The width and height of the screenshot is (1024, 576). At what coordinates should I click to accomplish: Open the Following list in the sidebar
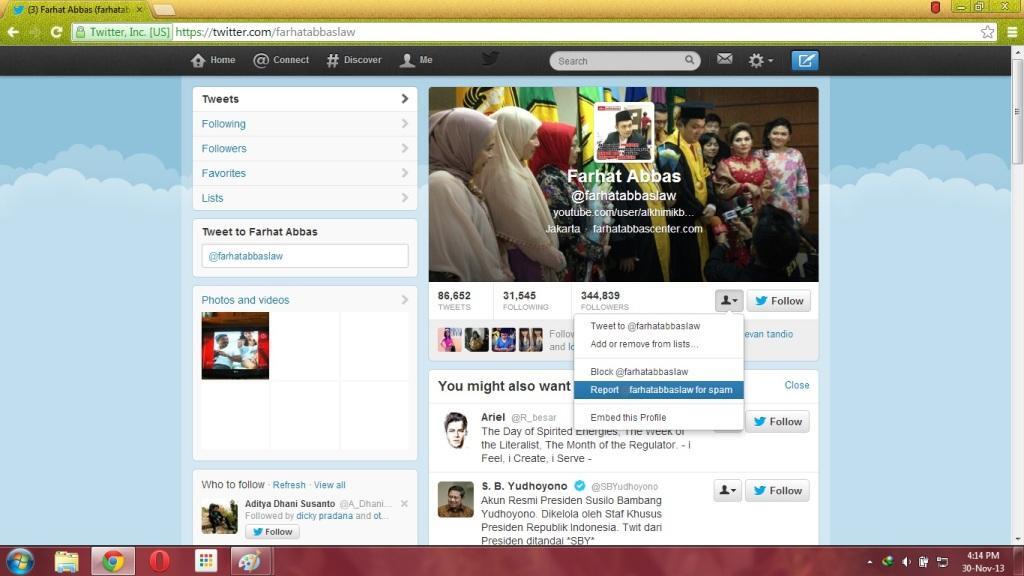pos(305,124)
